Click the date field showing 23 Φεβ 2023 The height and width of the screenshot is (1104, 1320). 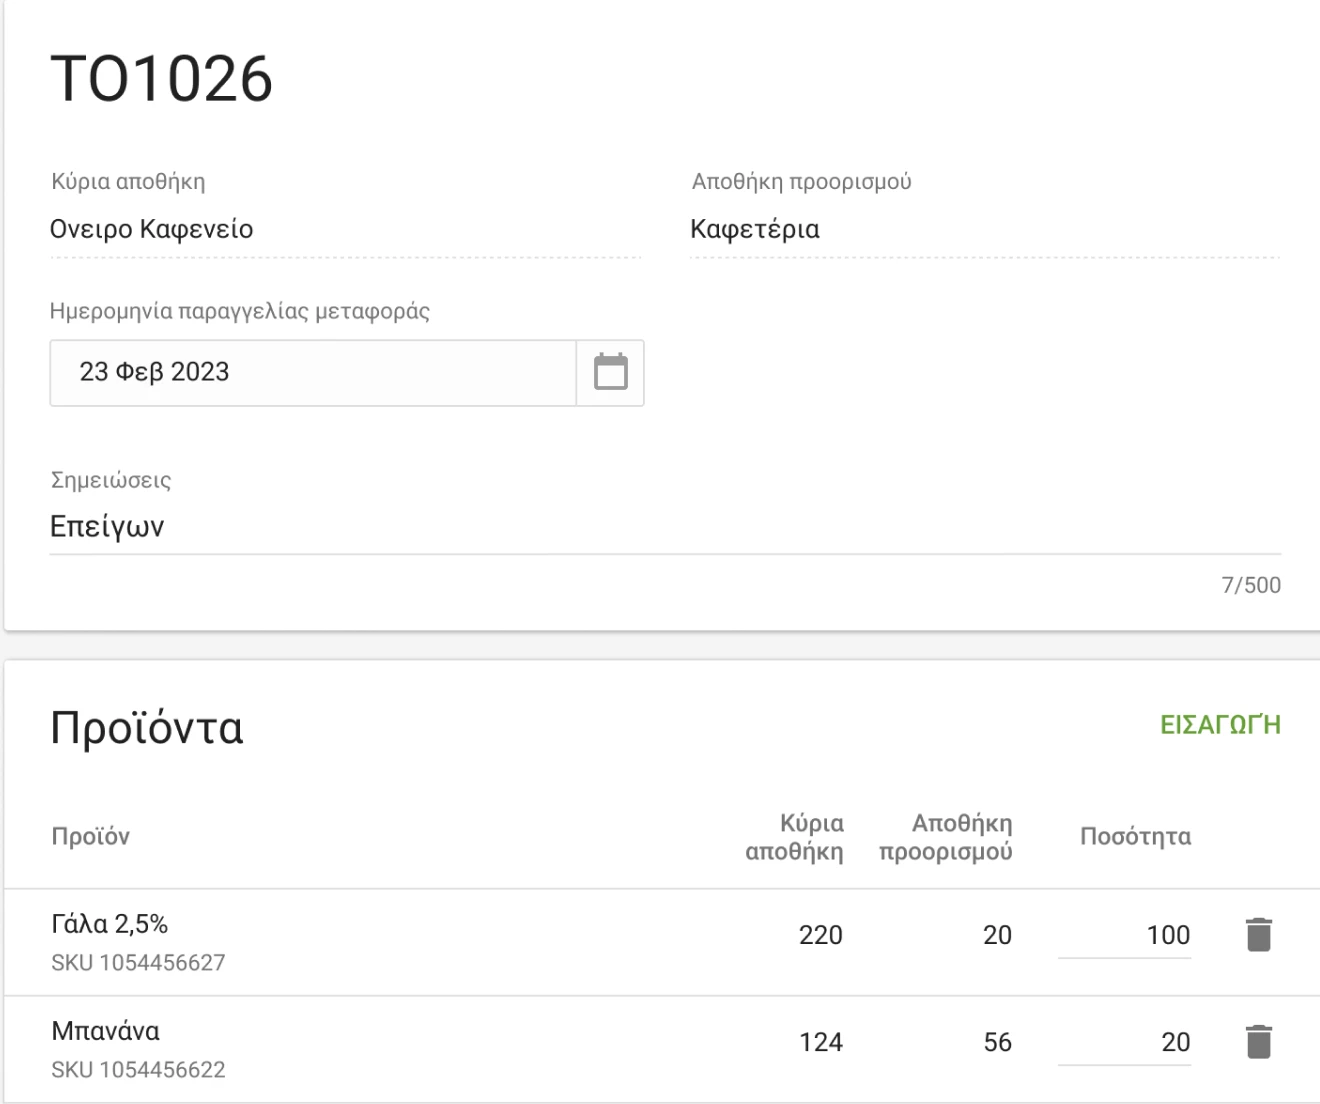pyautogui.click(x=312, y=372)
